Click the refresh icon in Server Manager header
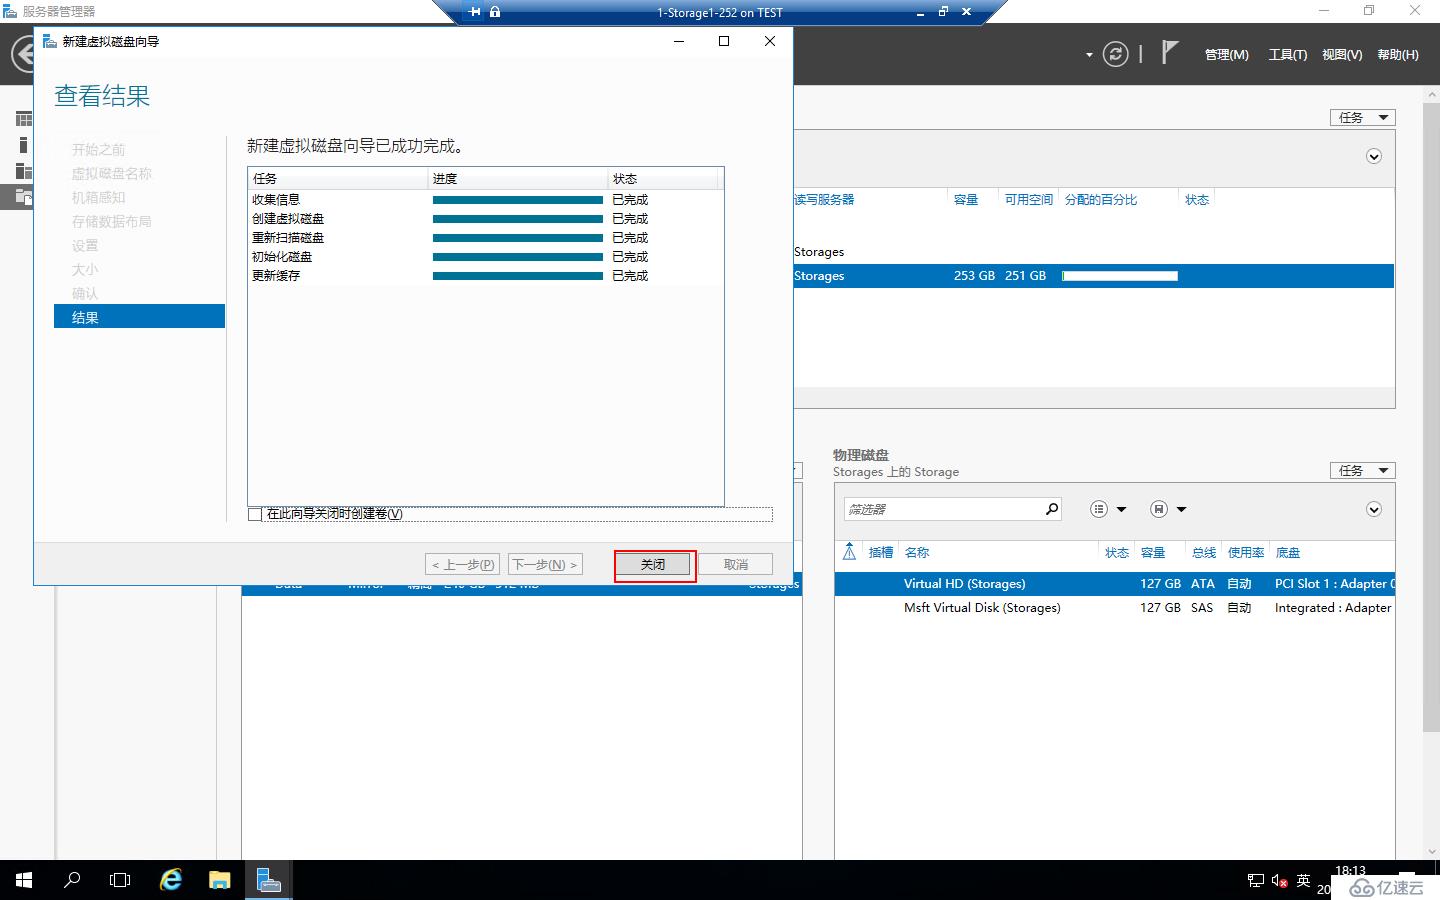Screen dimensions: 1440x900 (1115, 54)
